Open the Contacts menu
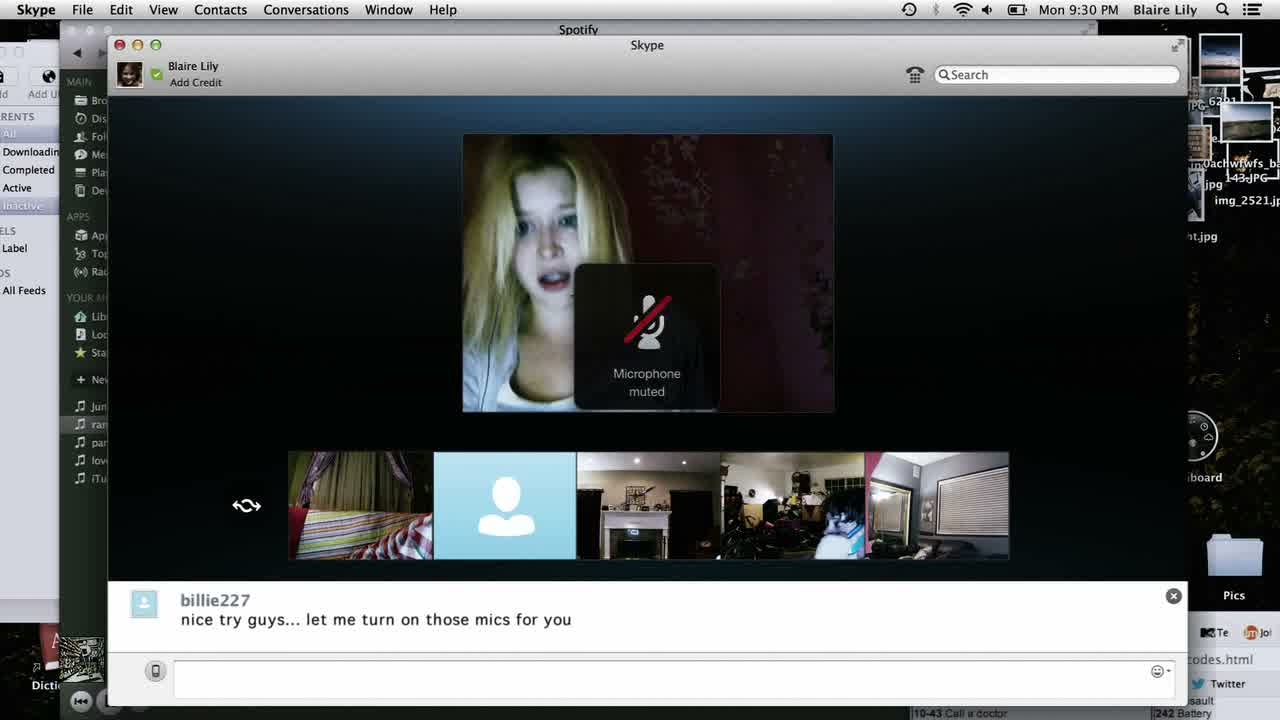 220,10
